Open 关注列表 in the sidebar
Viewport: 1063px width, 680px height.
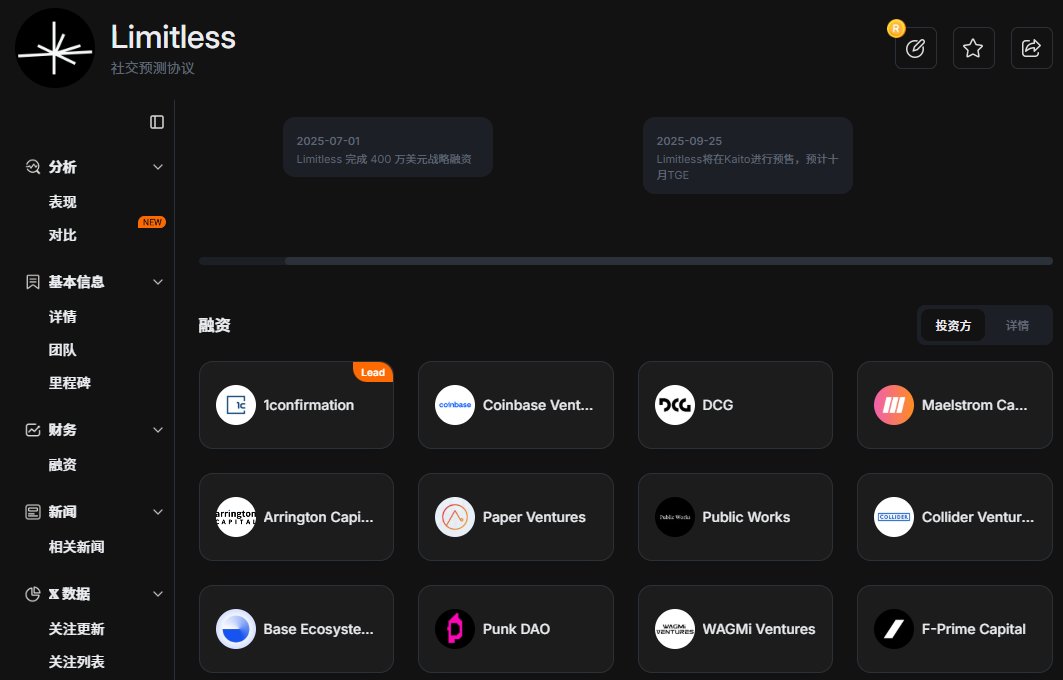point(77,662)
